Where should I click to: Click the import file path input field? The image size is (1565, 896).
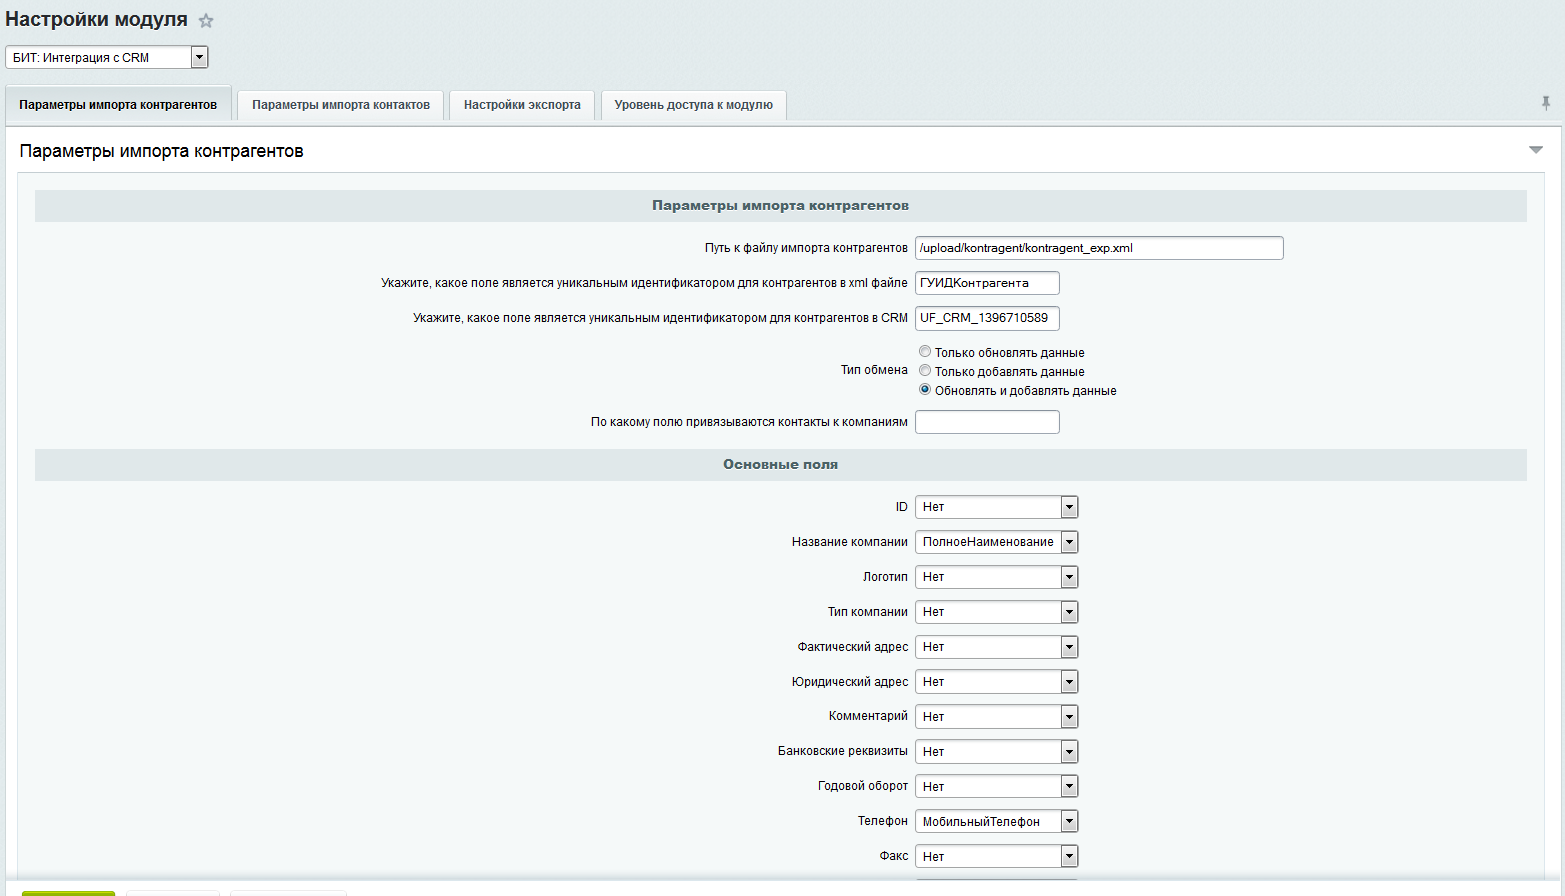(x=1098, y=247)
